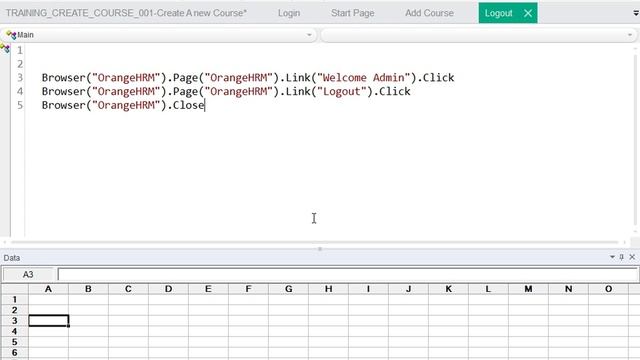Open the Data pane options dropdown arrow
The width and height of the screenshot is (640, 360).
[612, 257]
